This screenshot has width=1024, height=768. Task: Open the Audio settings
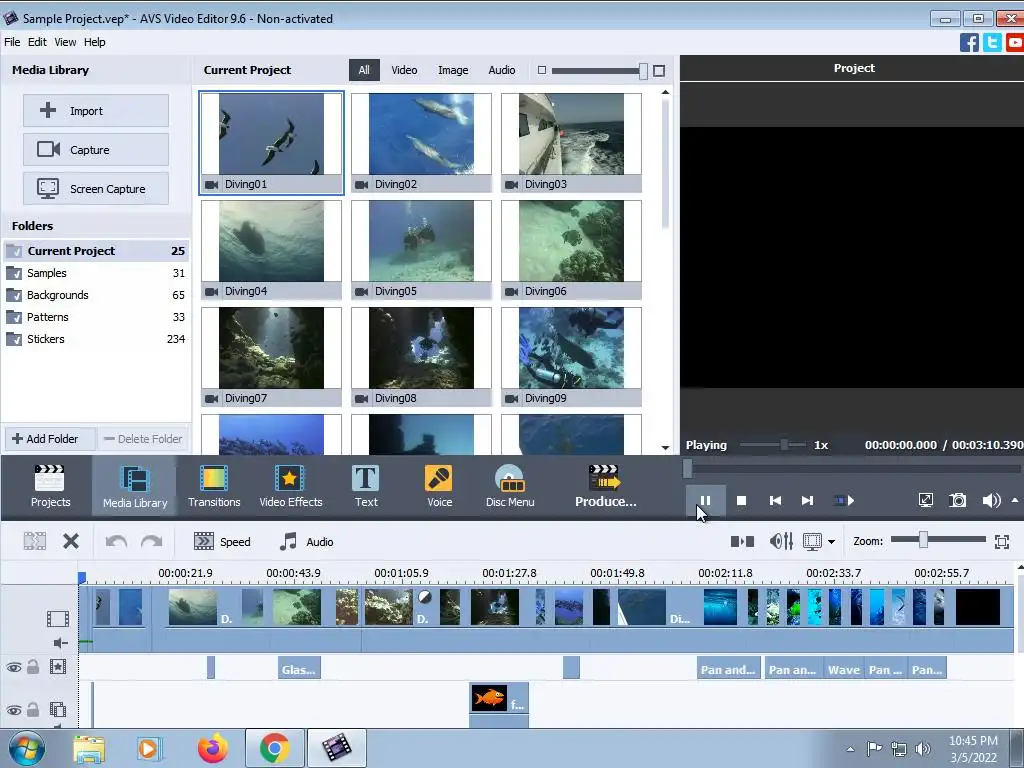pos(306,541)
